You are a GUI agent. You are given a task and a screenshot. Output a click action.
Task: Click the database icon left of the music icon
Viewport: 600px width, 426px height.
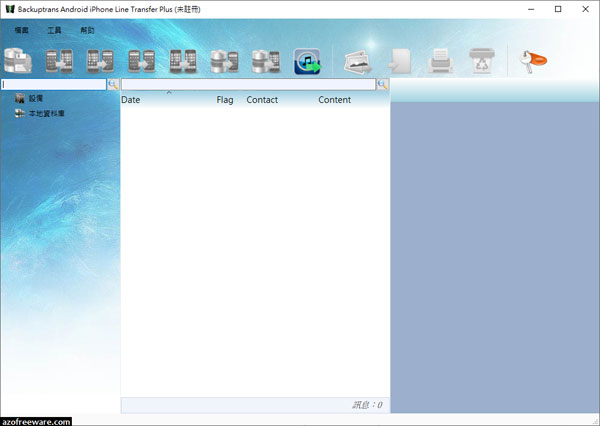point(265,62)
